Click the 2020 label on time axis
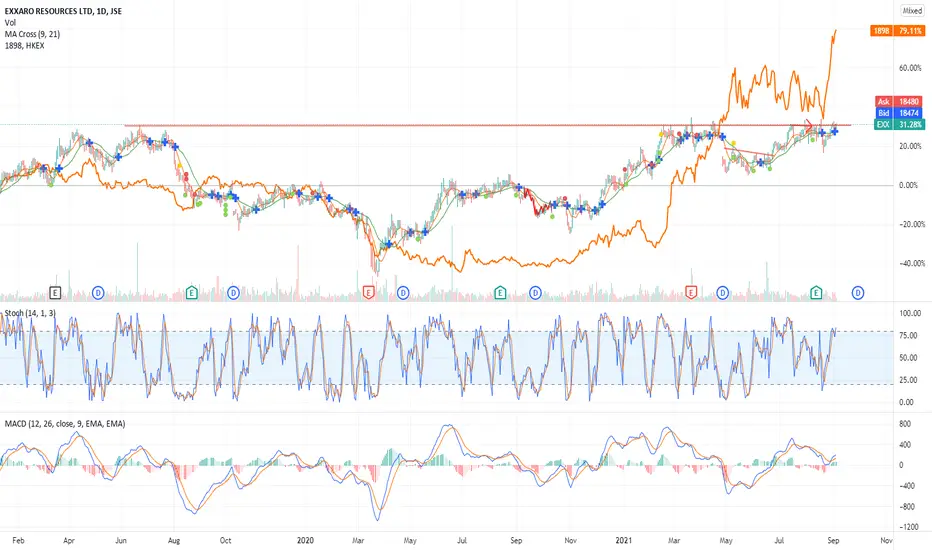This screenshot has width=932, height=550. (305, 540)
